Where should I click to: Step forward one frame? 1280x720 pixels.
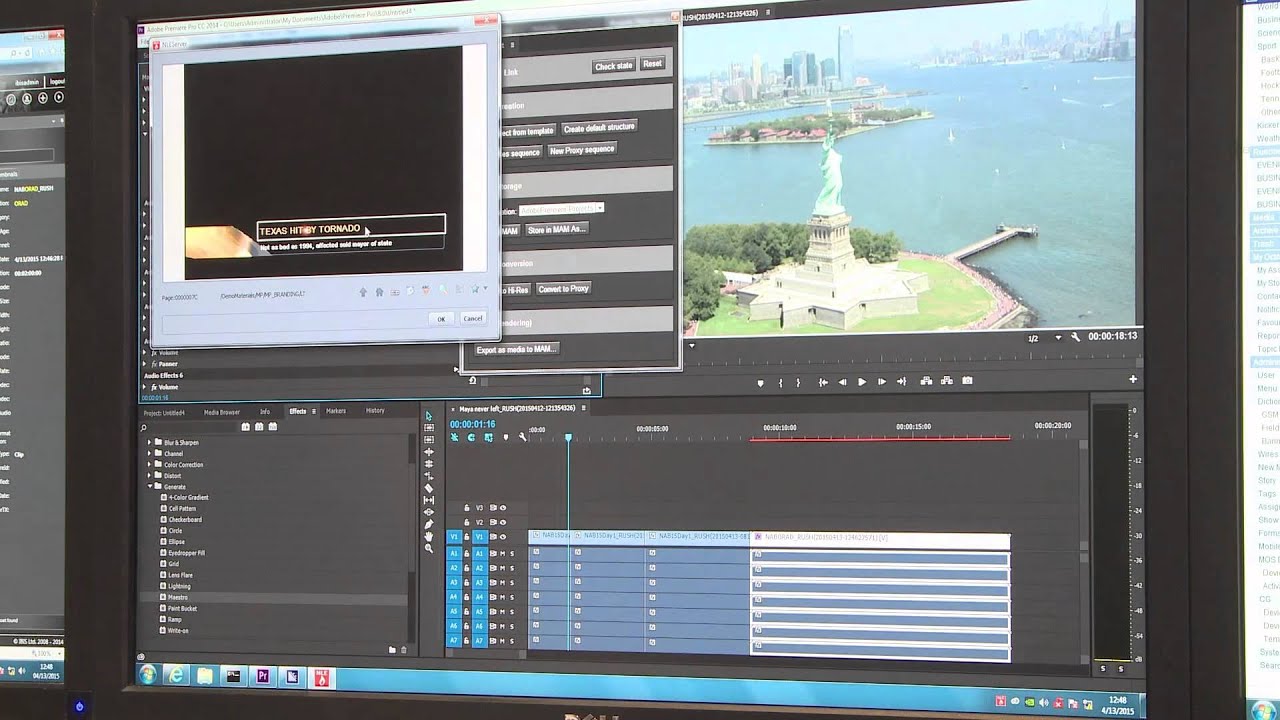(x=882, y=381)
